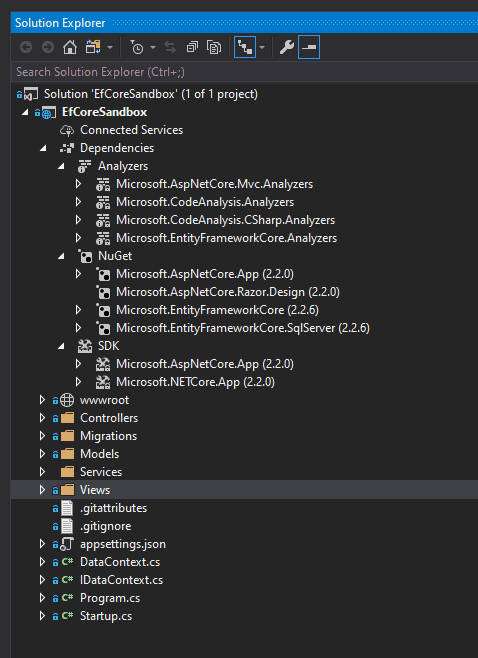Click the Sync with Active Document icon
The width and height of the screenshot is (478, 658).
[x=170, y=47]
